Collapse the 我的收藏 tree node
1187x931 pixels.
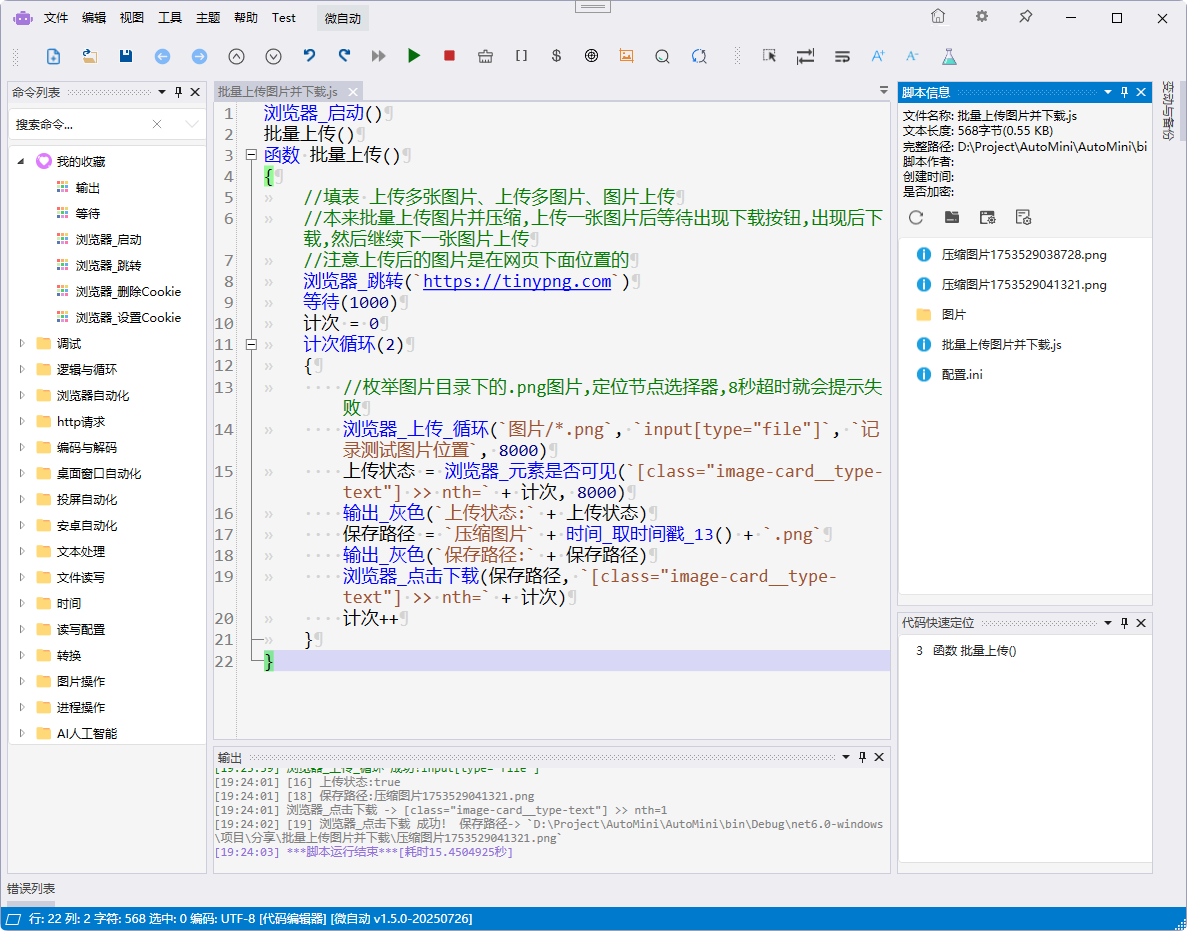click(x=22, y=162)
